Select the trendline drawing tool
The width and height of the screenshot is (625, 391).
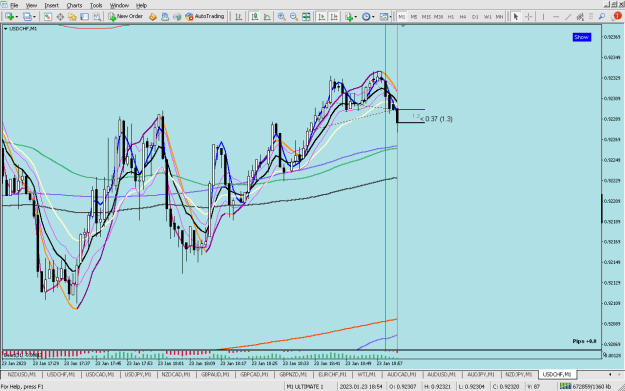pos(568,17)
